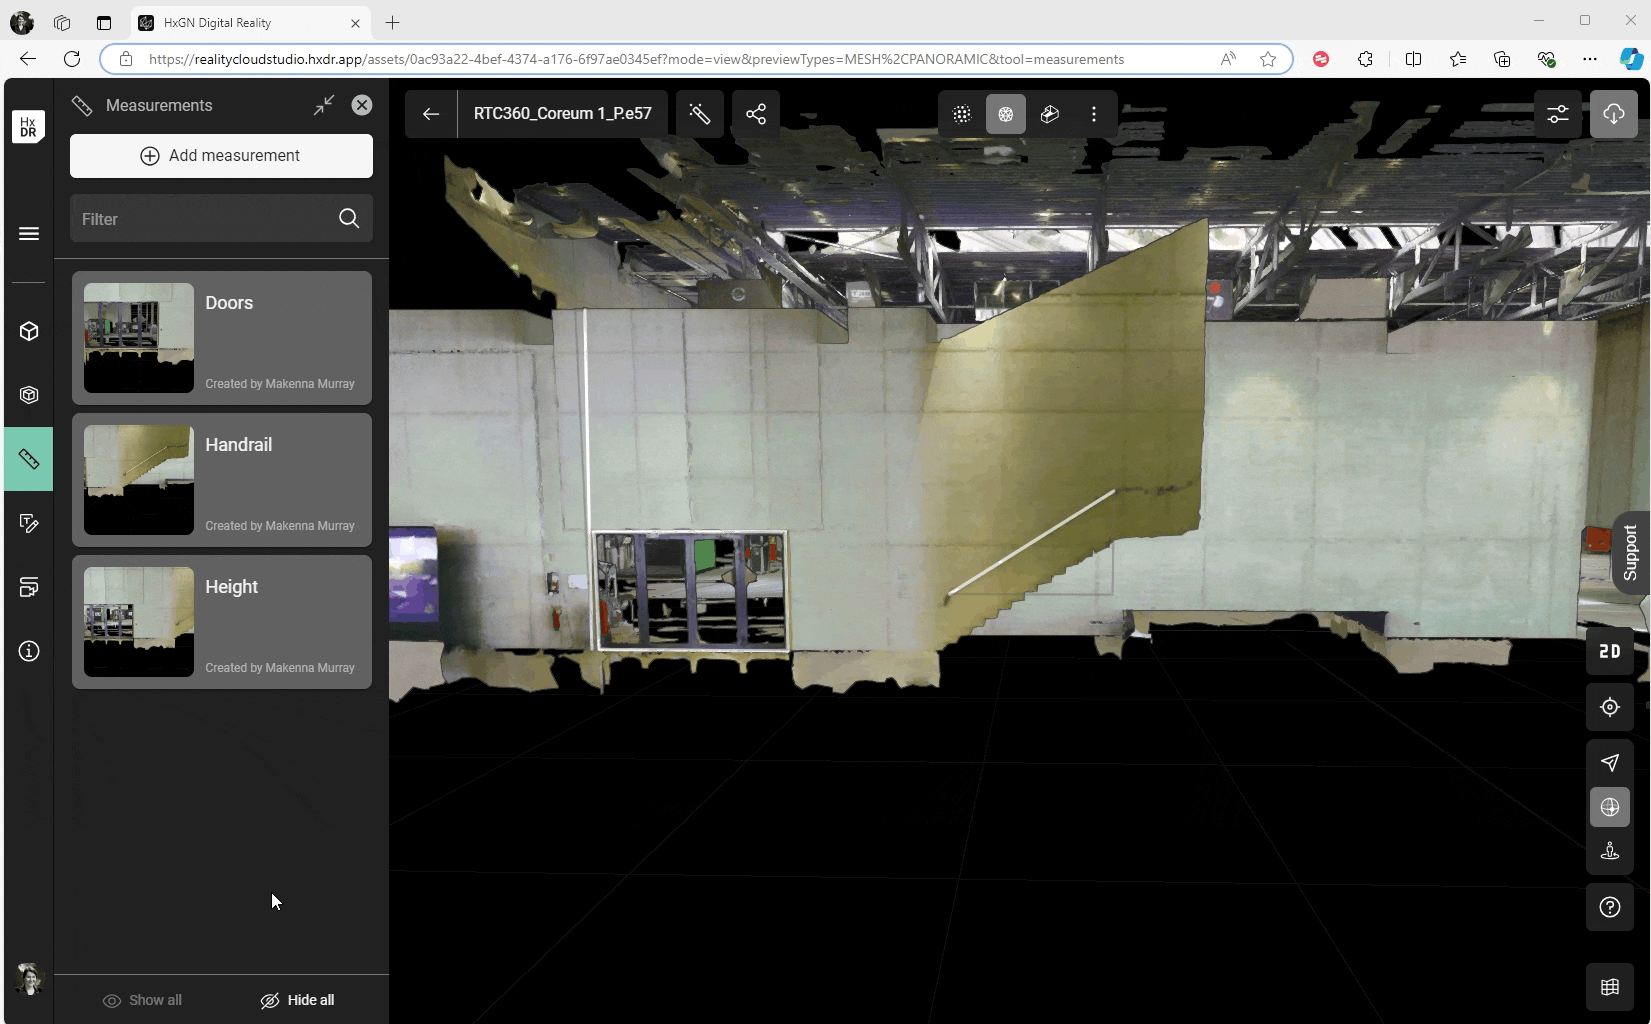The image size is (1651, 1024).
Task: Enable the point cloud preview toggle
Action: tap(961, 114)
